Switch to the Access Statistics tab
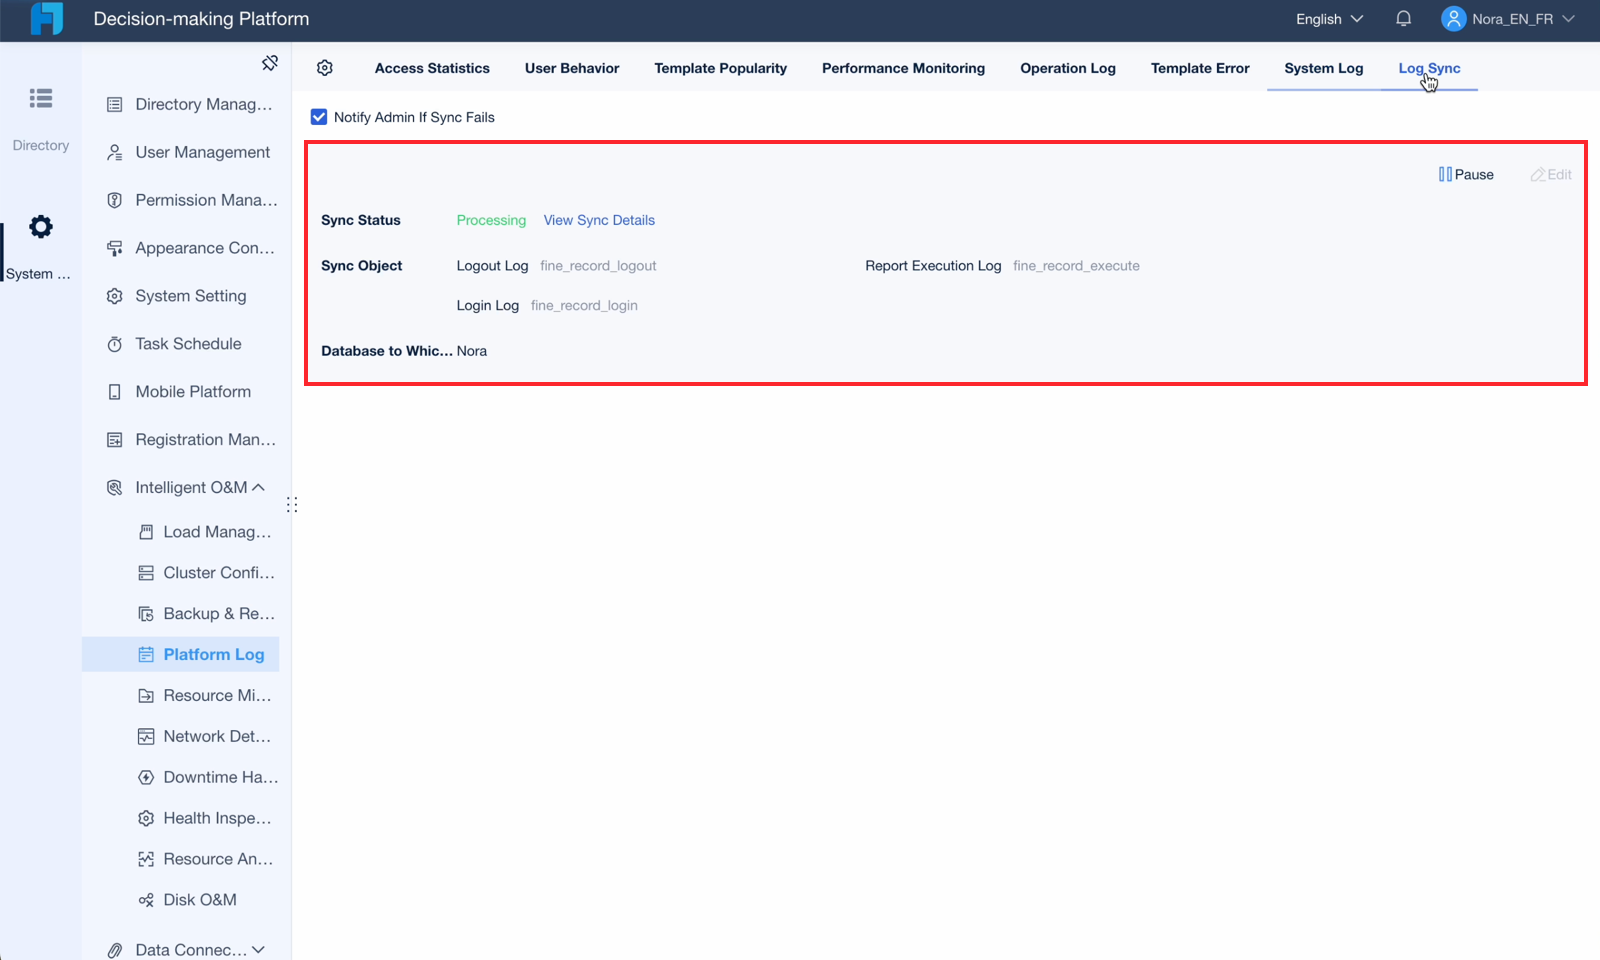This screenshot has height=960, width=1600. pos(432,68)
